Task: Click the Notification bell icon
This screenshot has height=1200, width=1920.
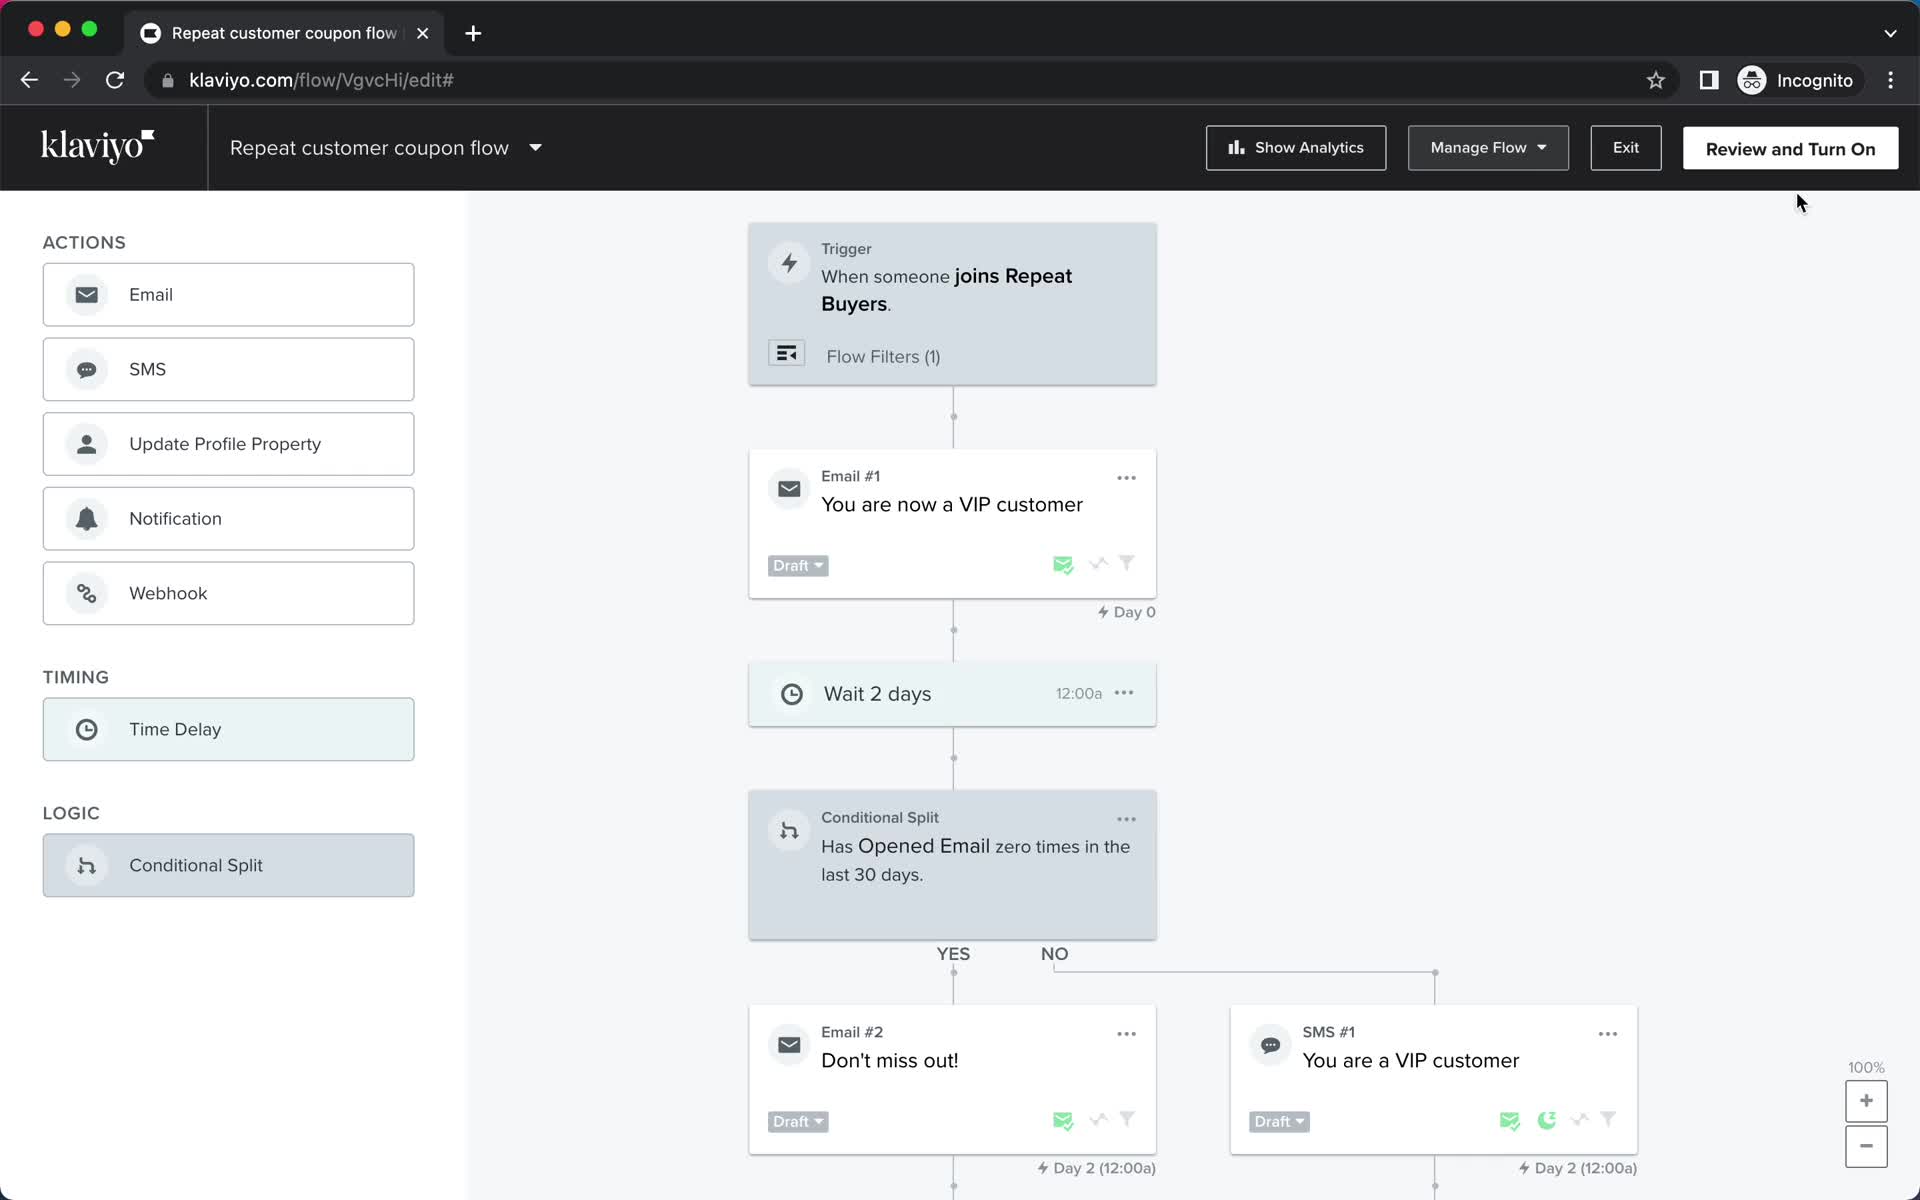Action: (x=87, y=519)
